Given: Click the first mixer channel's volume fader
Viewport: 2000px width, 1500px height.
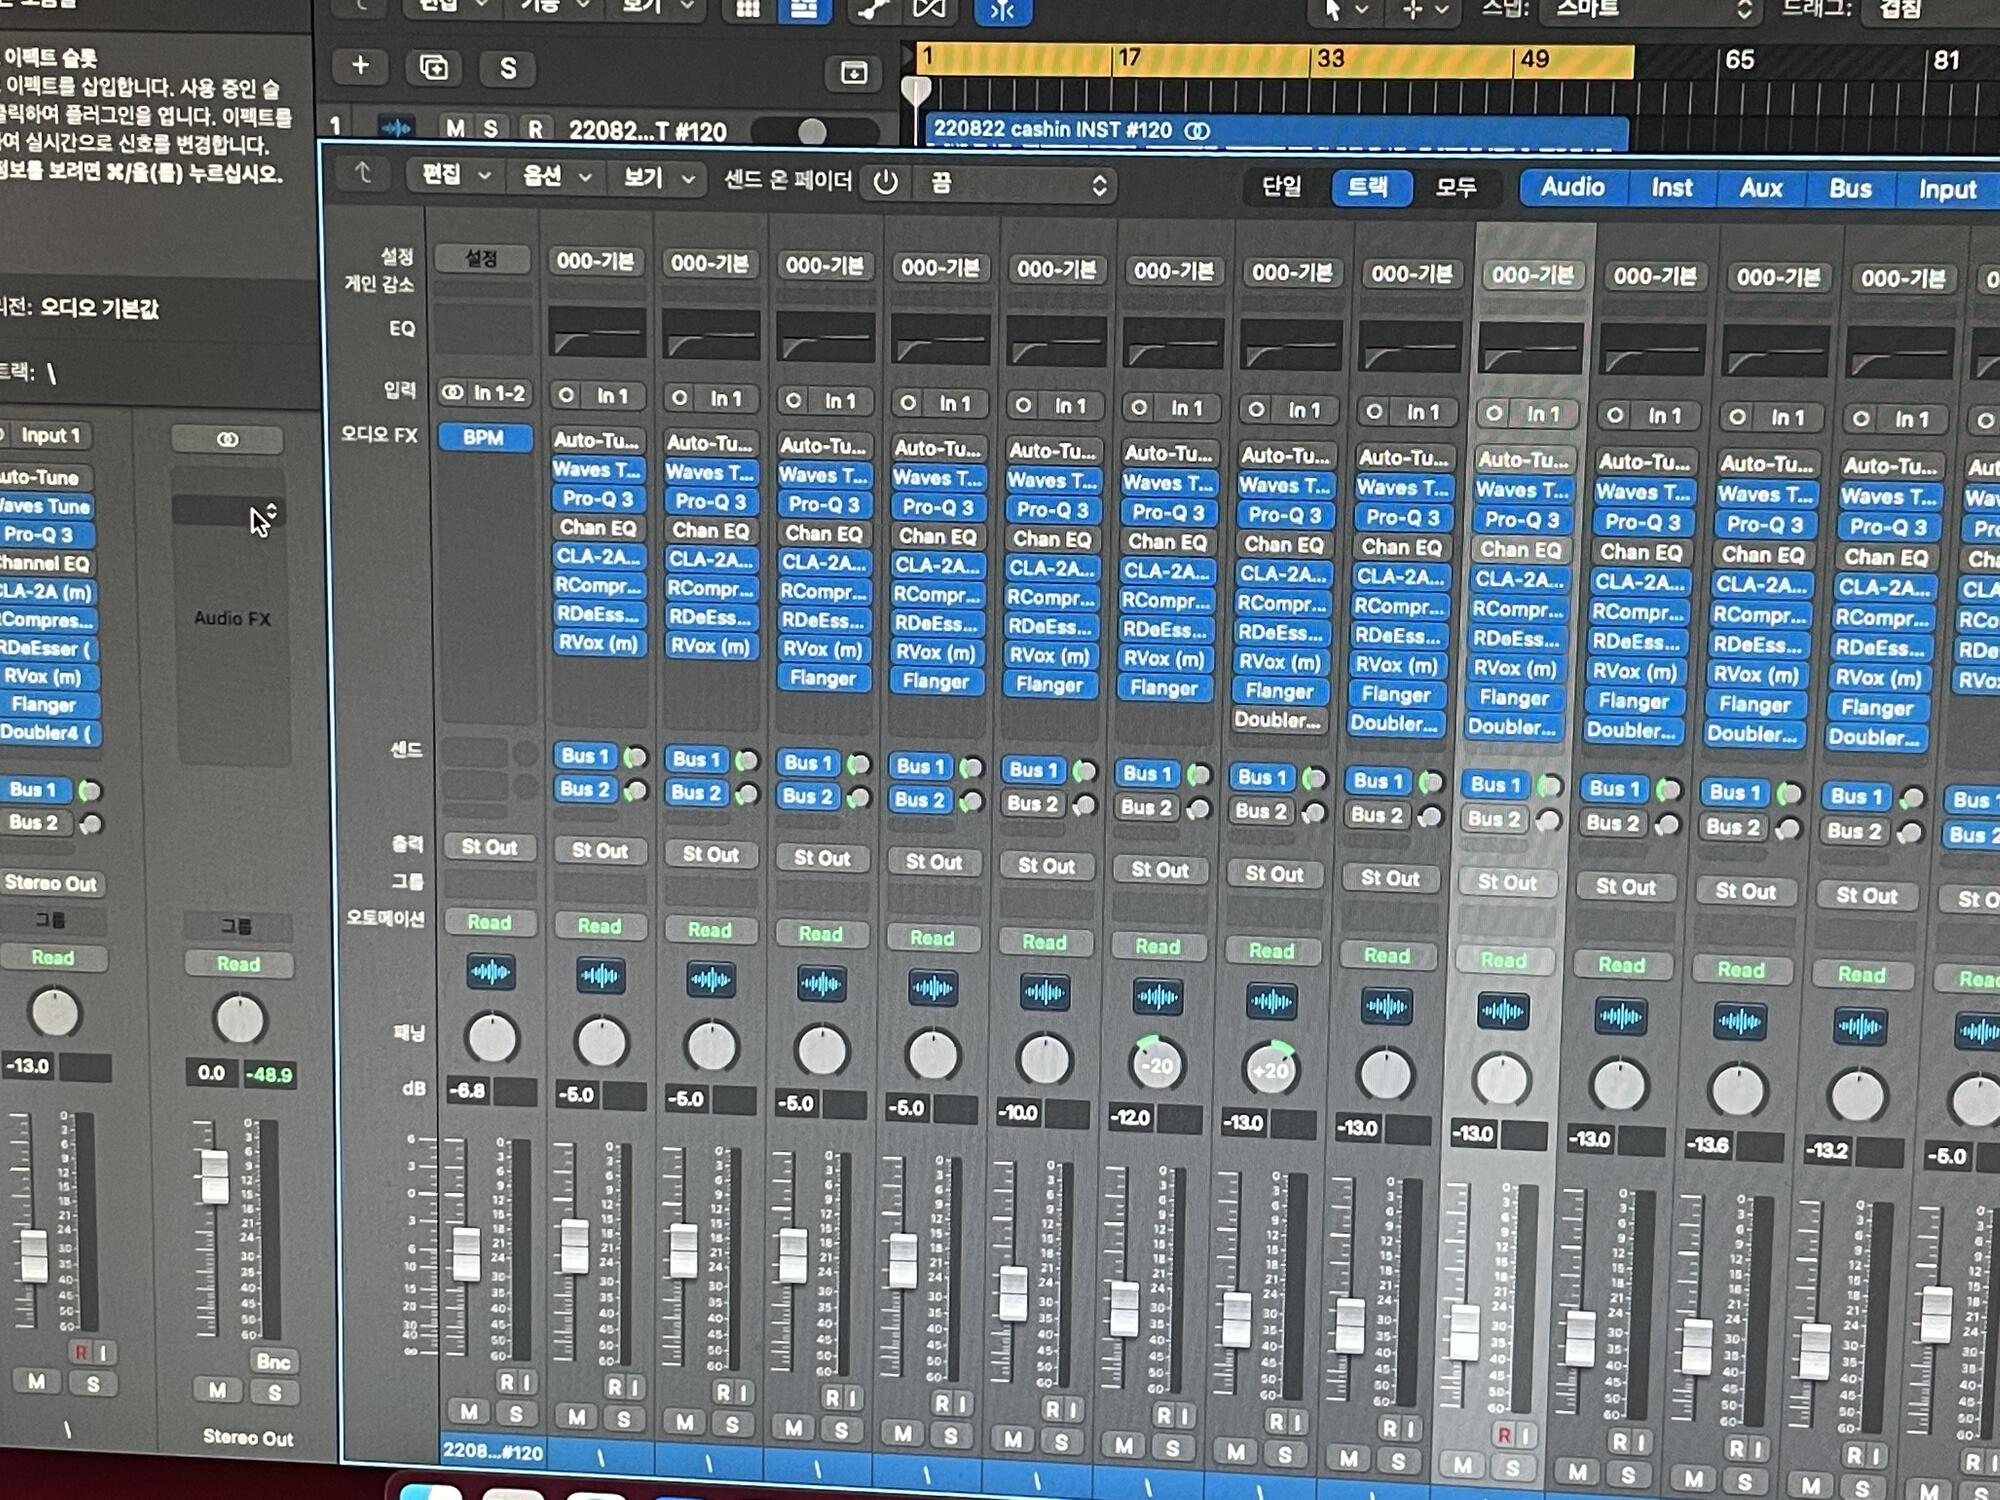Looking at the screenshot, I should click(x=466, y=1254).
